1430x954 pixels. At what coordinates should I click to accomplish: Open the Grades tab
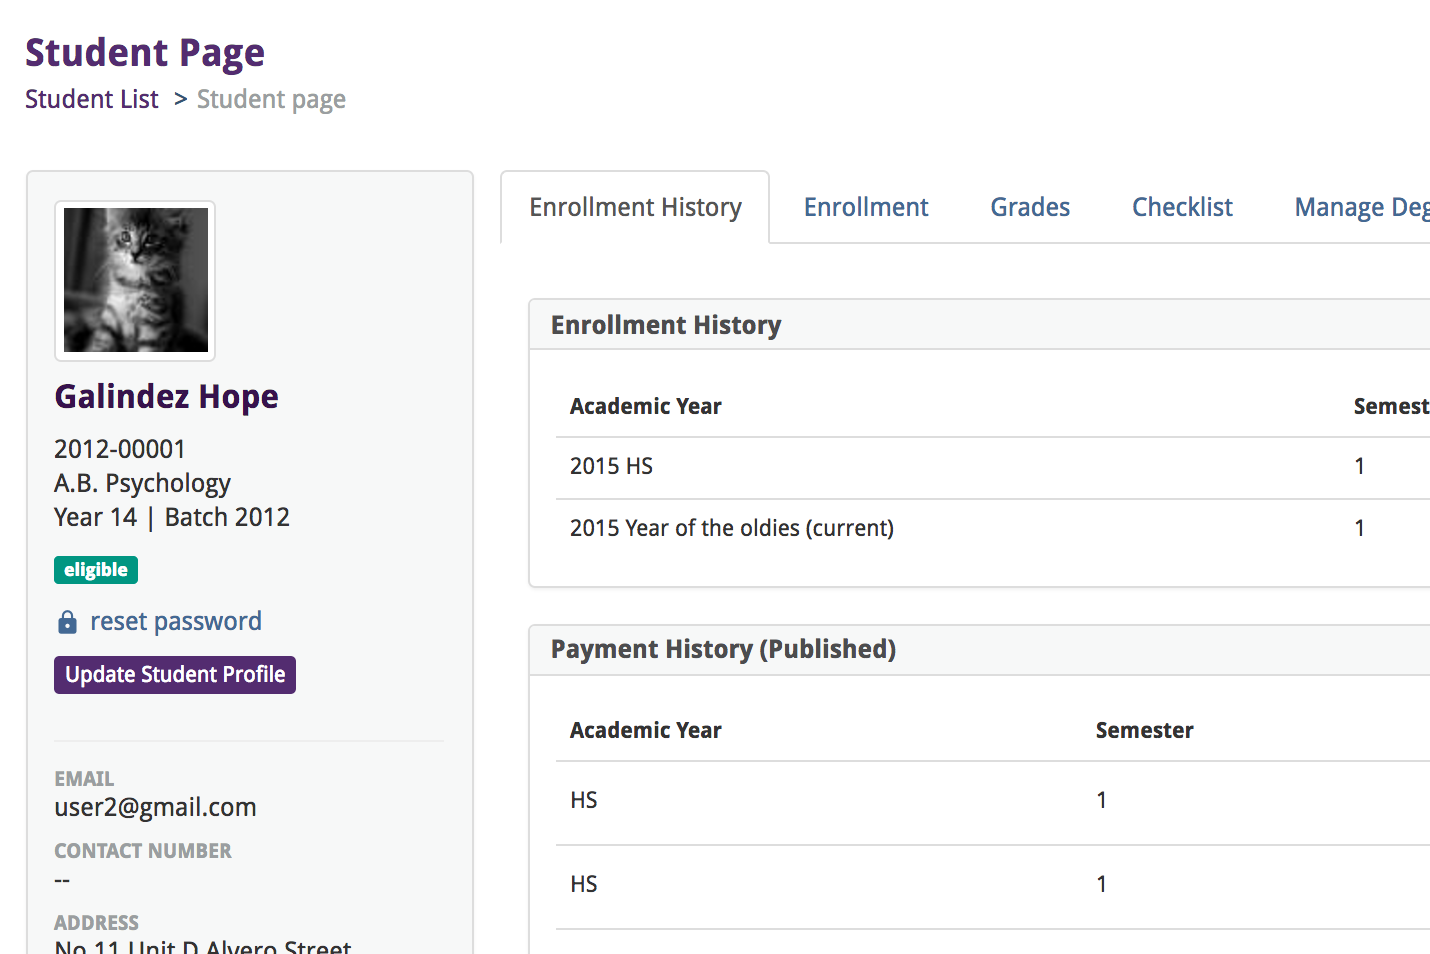(x=1030, y=207)
